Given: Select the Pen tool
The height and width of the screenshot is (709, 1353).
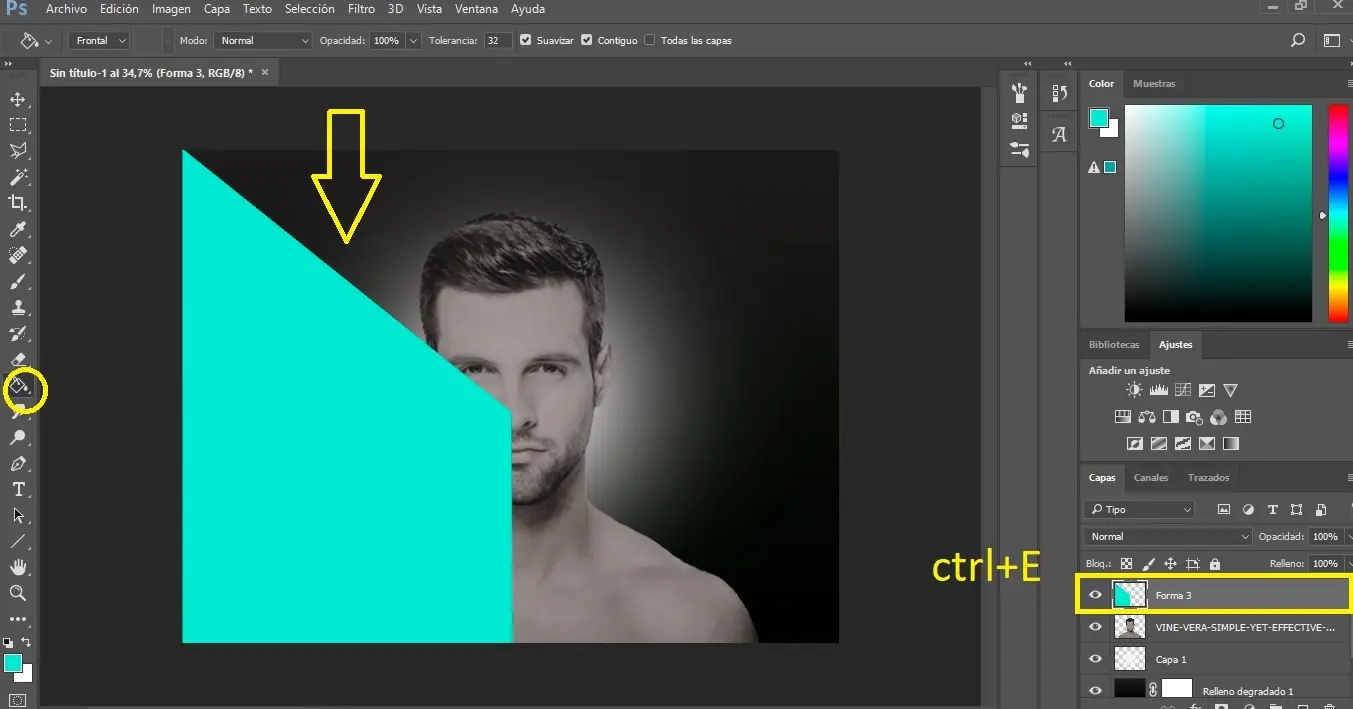Looking at the screenshot, I should pos(18,464).
